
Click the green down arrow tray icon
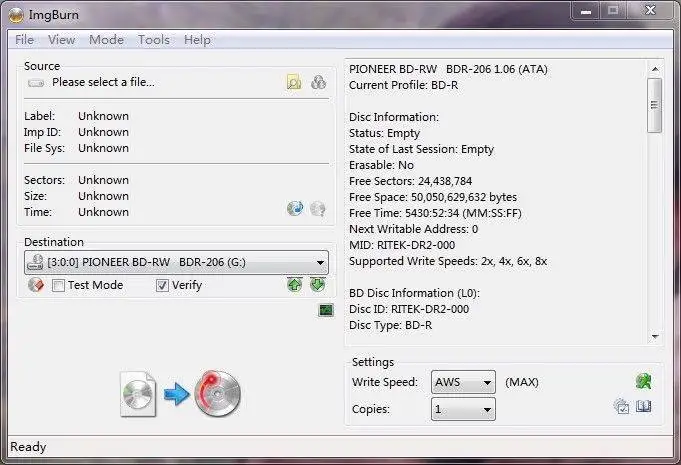[317, 285]
